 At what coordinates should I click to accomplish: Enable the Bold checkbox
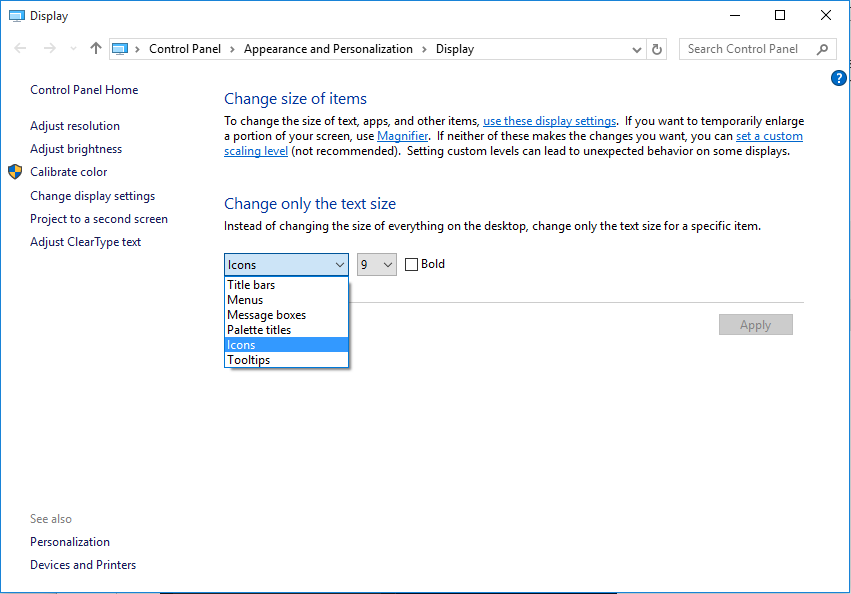[411, 264]
